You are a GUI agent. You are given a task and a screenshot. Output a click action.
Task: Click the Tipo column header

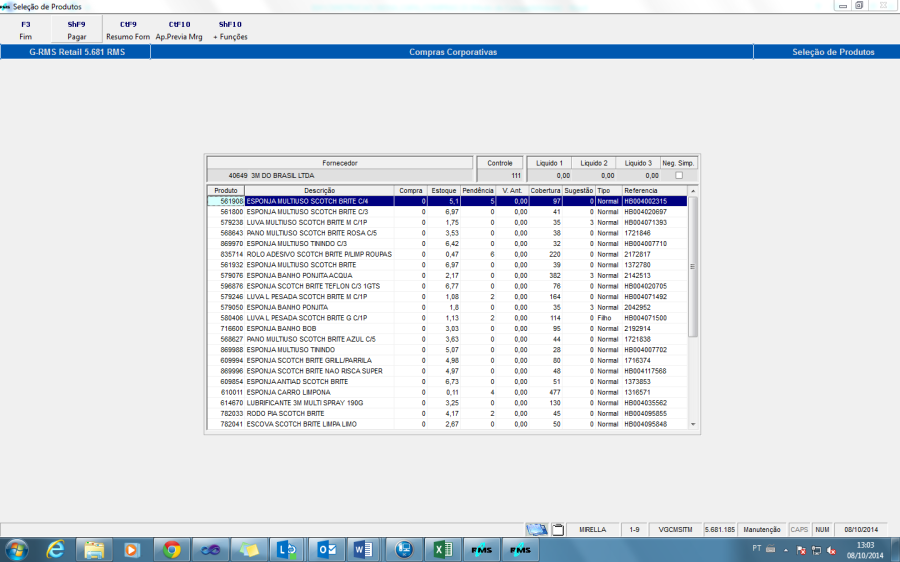(608, 191)
